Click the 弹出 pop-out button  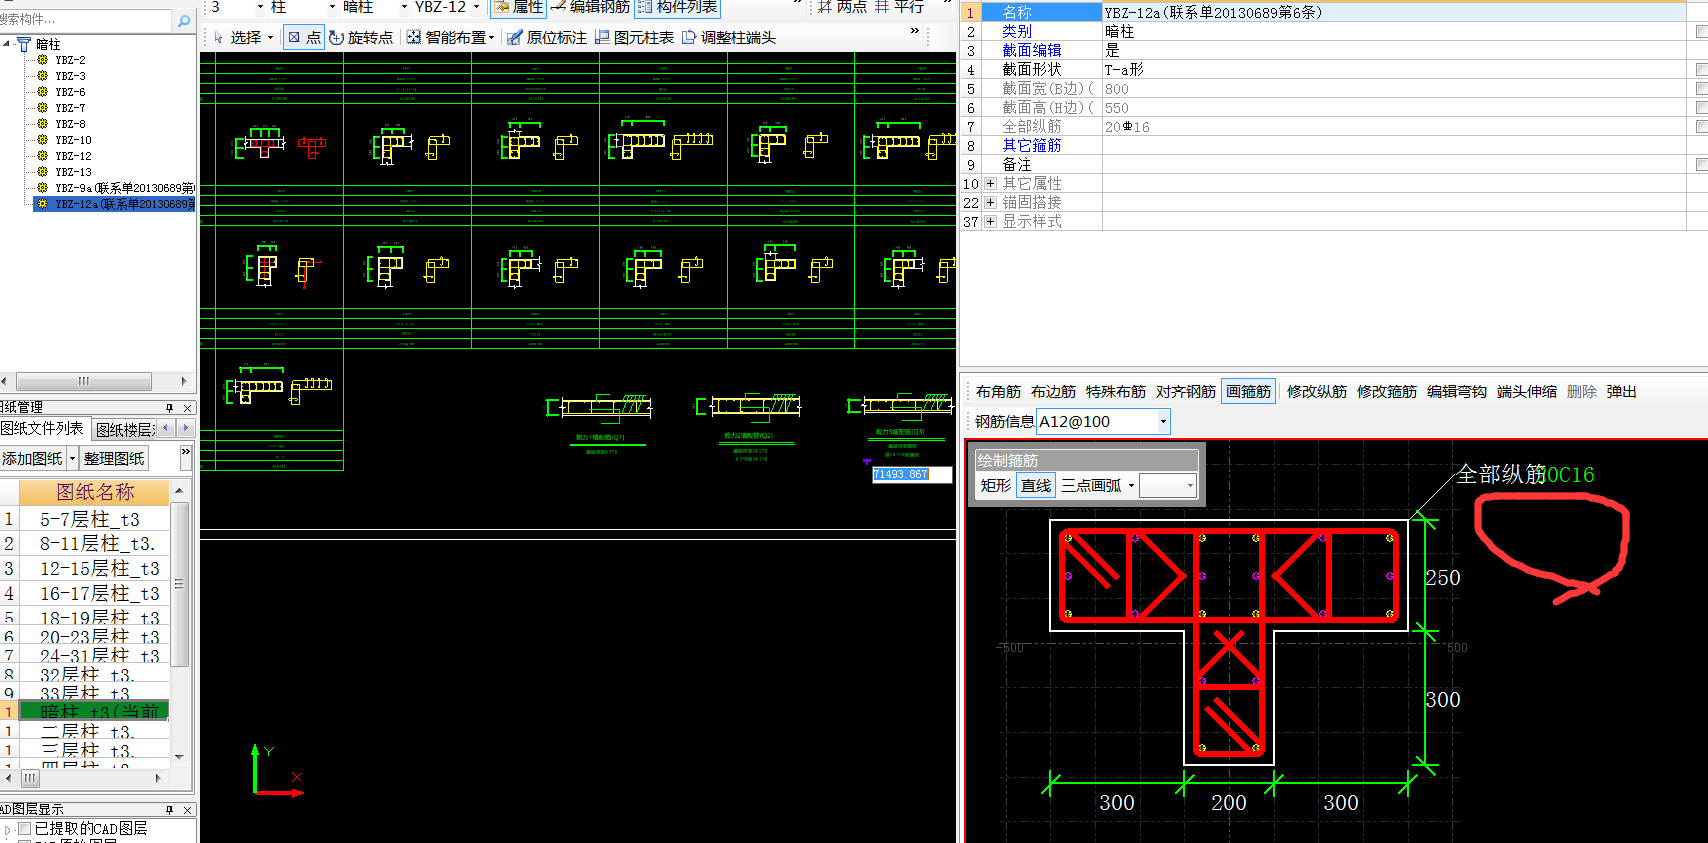click(1622, 392)
